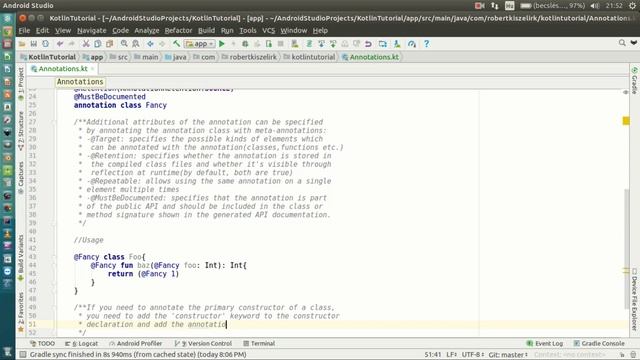Collapse the fun baz fold at line 44
640x360 pixels.
coord(53,265)
